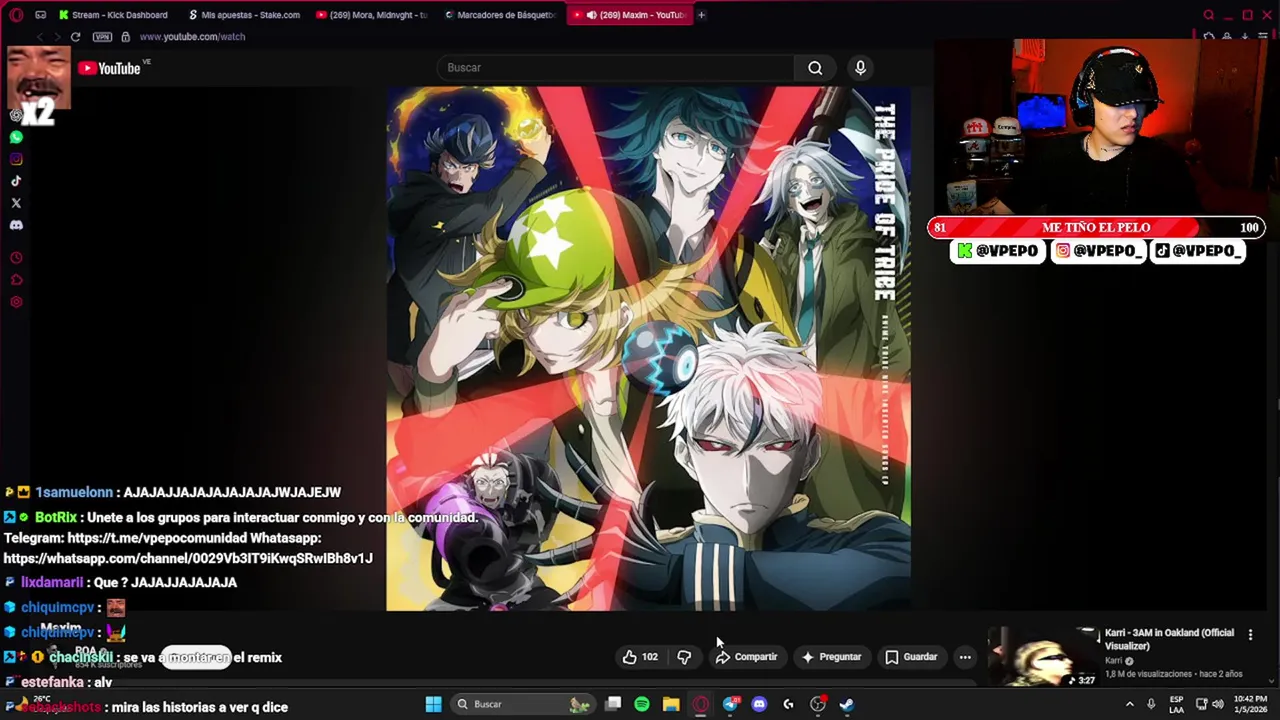This screenshot has height=720, width=1280.
Task: Start voice search with microphone
Action: (860, 68)
